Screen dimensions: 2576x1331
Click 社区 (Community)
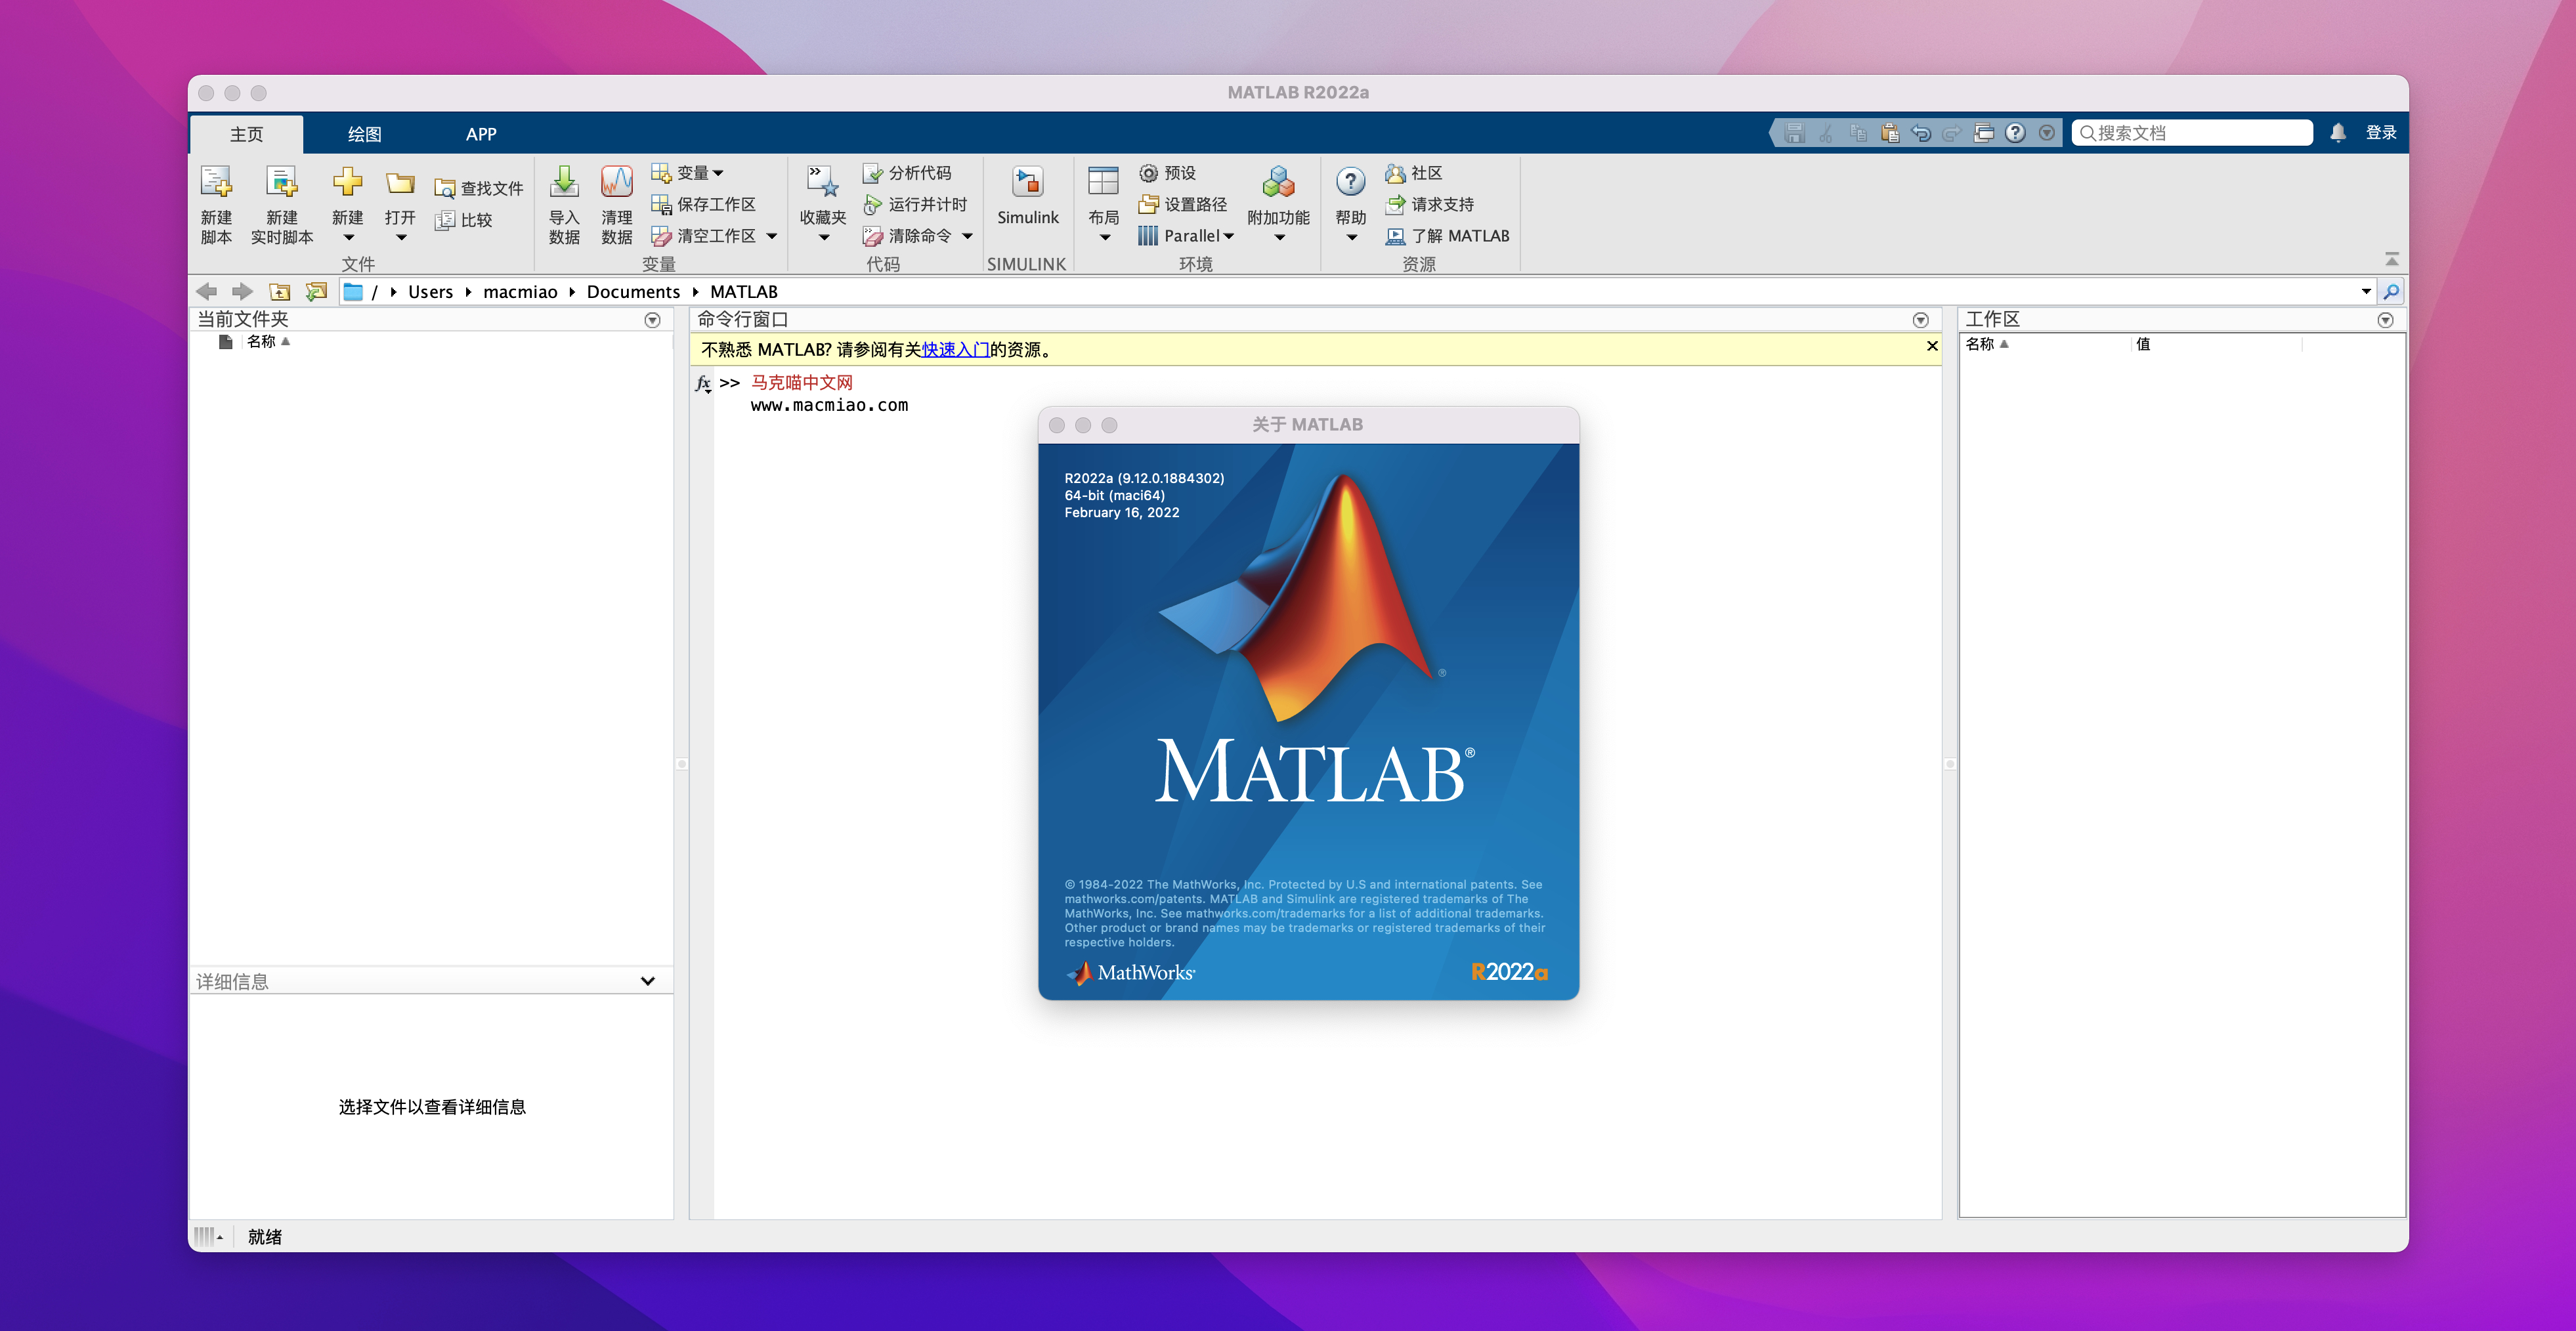tap(1414, 173)
